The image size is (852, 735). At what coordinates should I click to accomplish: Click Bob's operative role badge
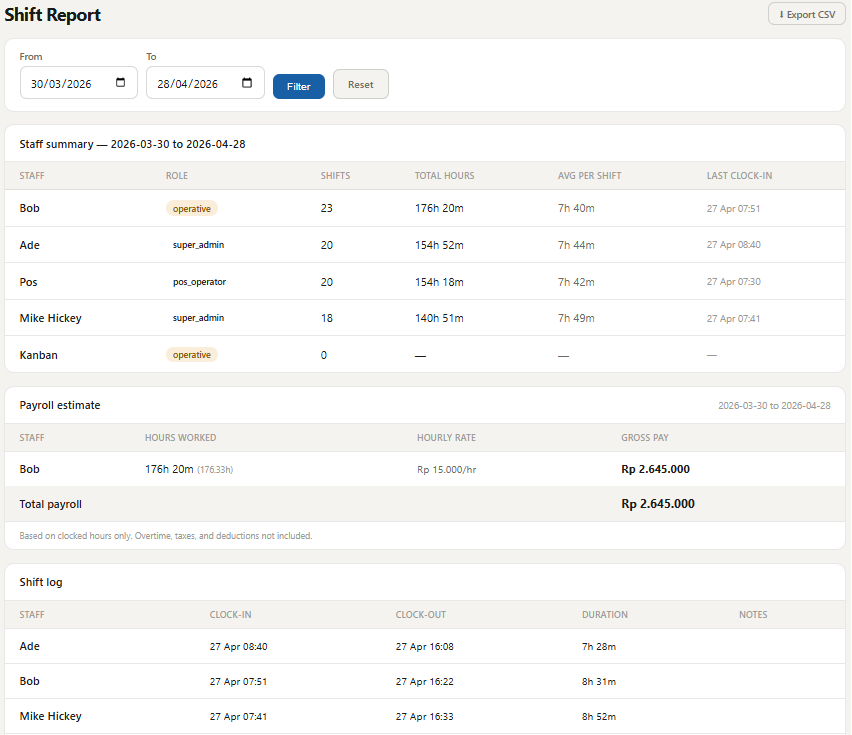tap(192, 209)
